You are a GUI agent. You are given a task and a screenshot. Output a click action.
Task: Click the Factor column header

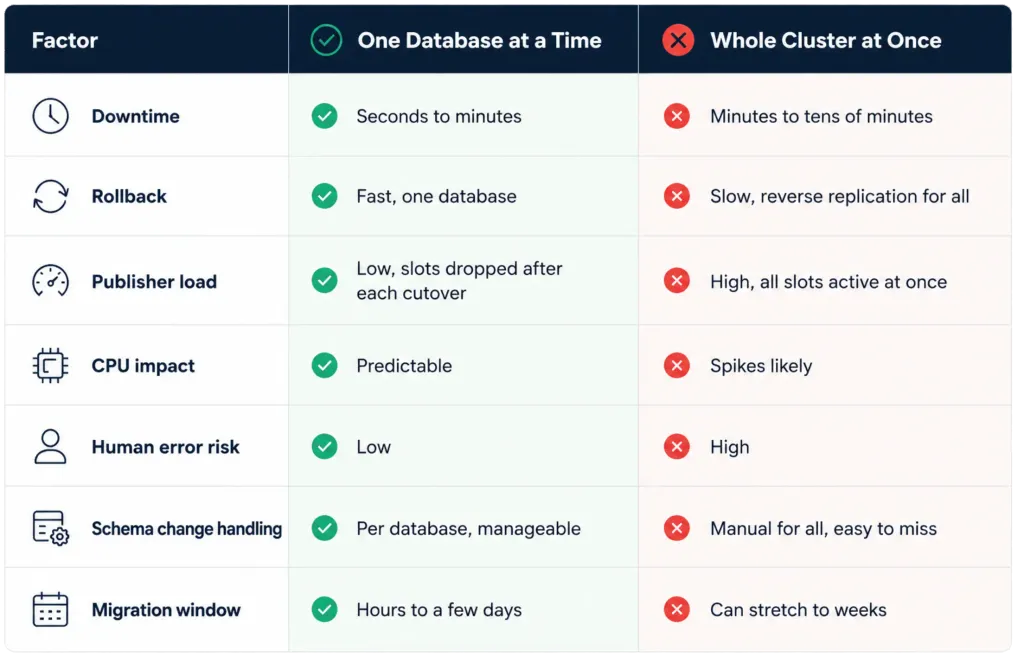(x=65, y=40)
